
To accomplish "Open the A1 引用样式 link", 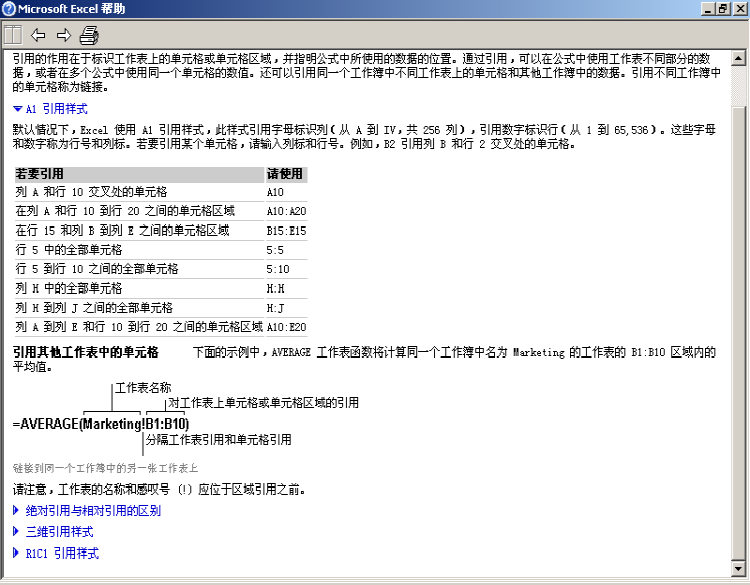I will (x=56, y=109).
